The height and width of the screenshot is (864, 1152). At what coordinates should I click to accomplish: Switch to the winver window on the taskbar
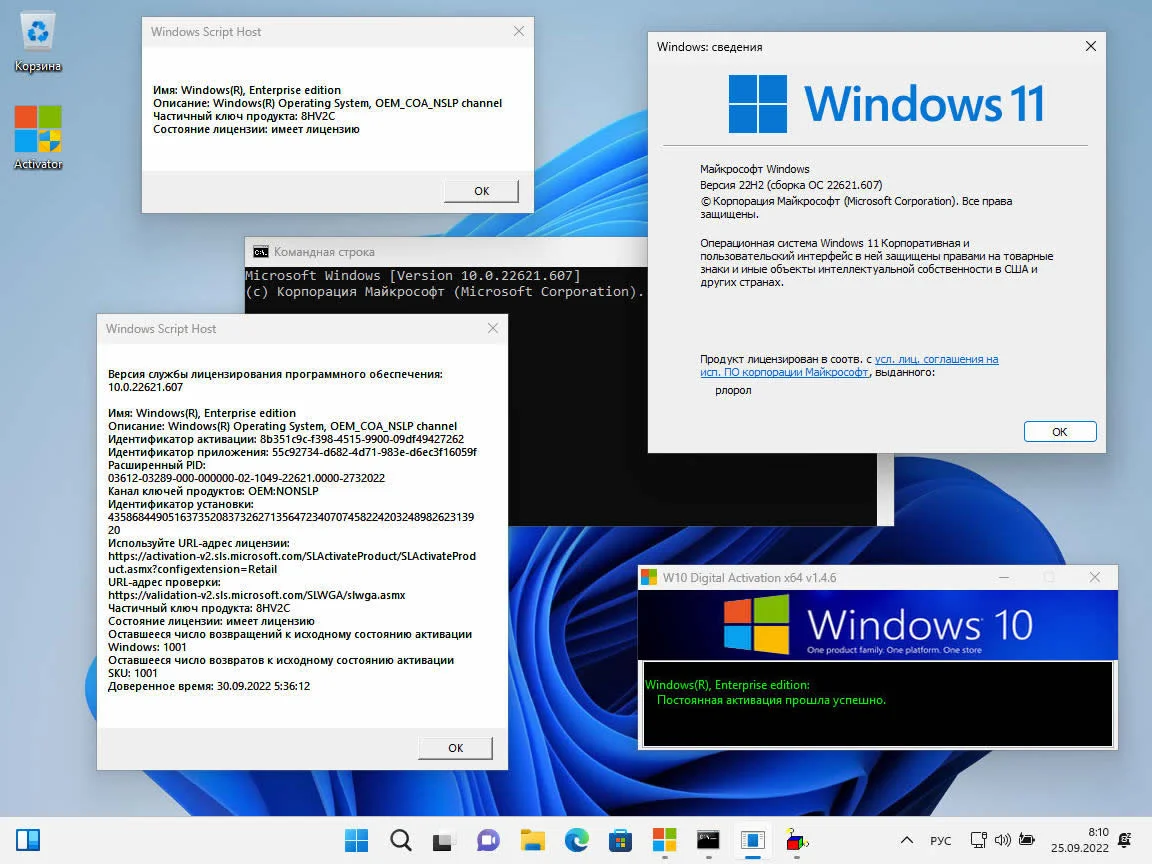(x=753, y=840)
